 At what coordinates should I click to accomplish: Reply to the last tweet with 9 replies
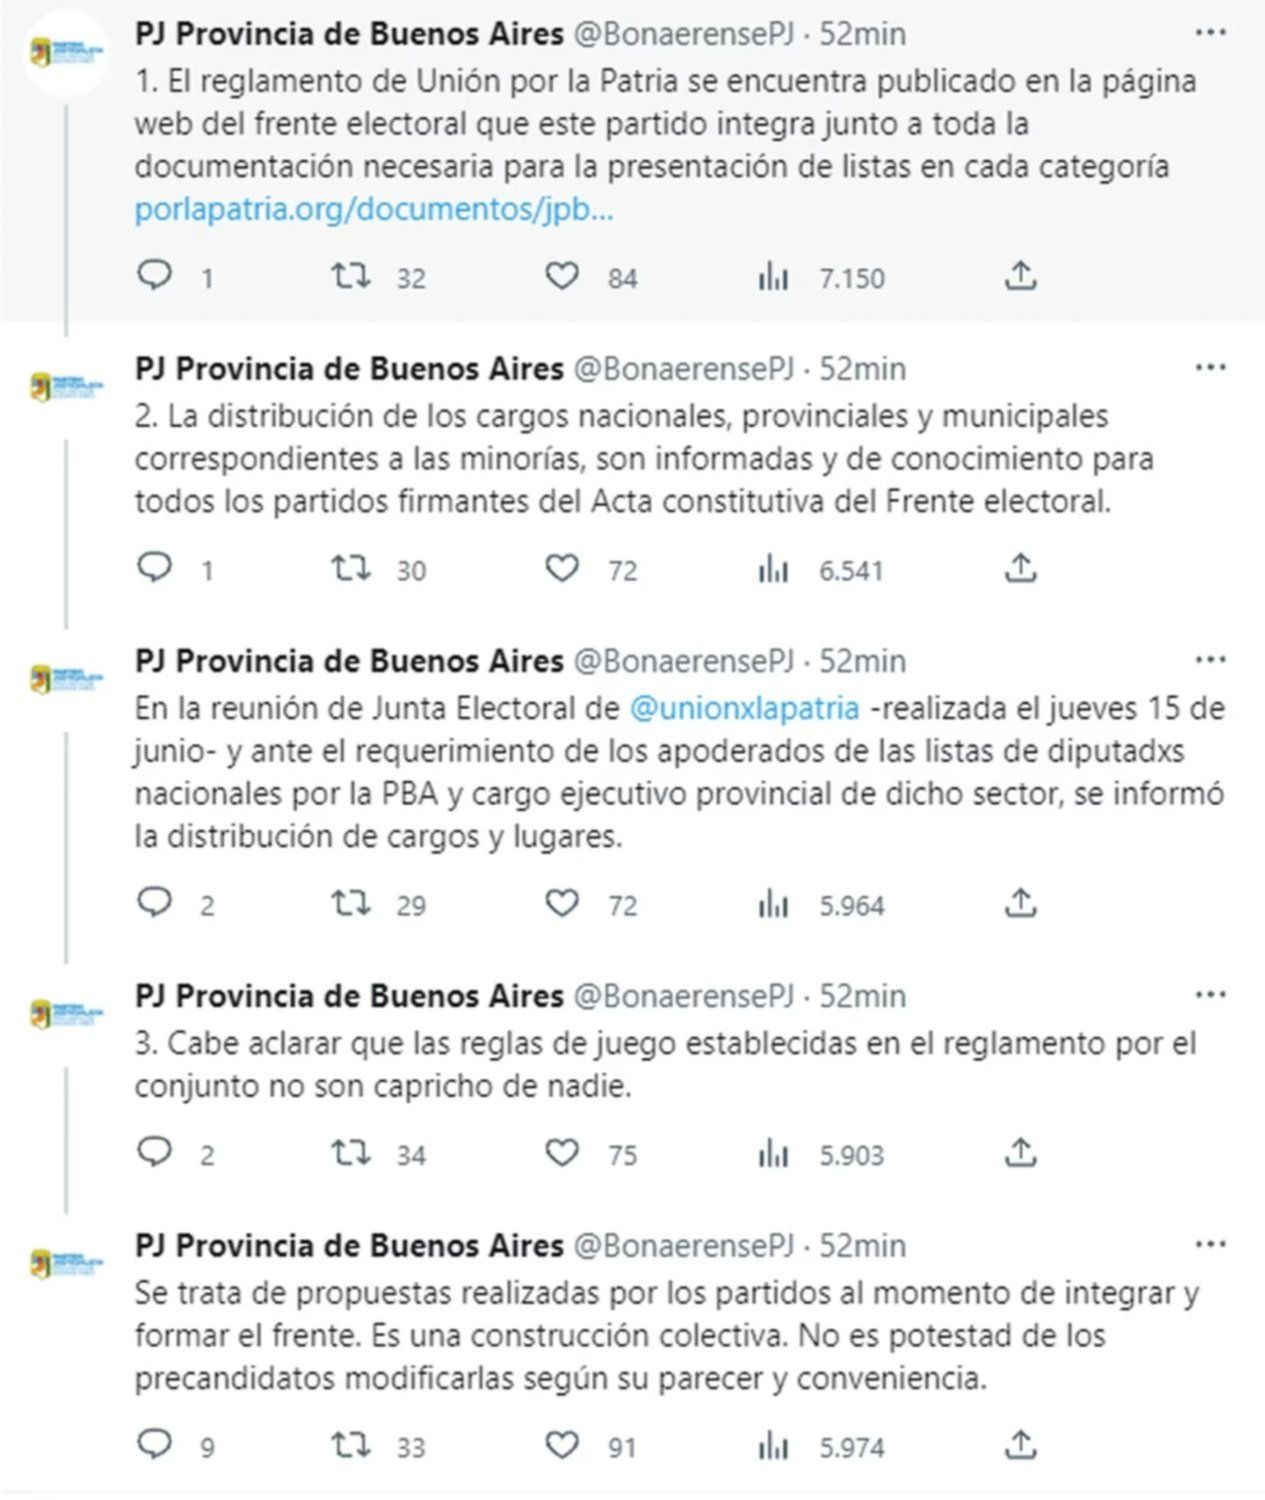155,1444
